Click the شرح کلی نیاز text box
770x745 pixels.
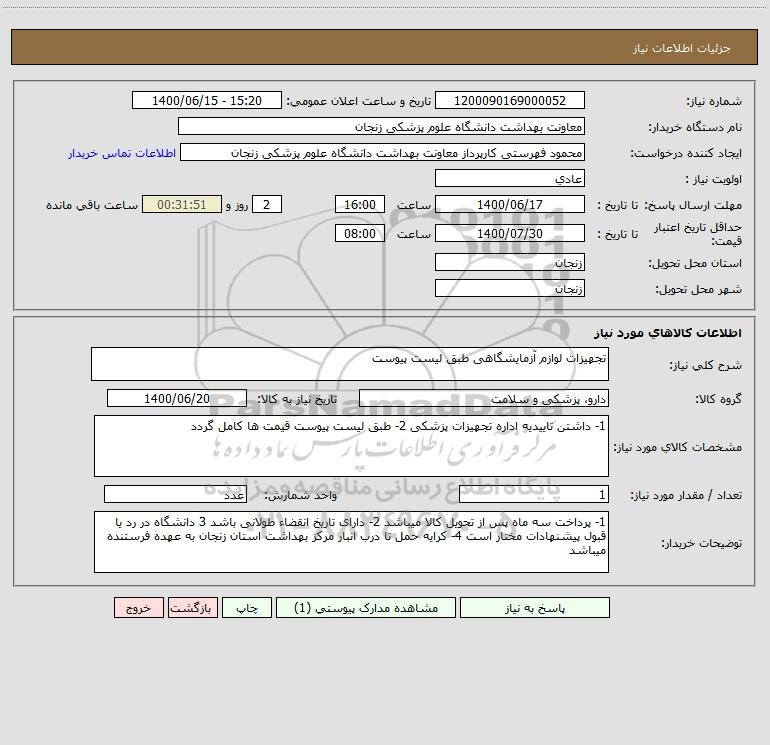350,364
